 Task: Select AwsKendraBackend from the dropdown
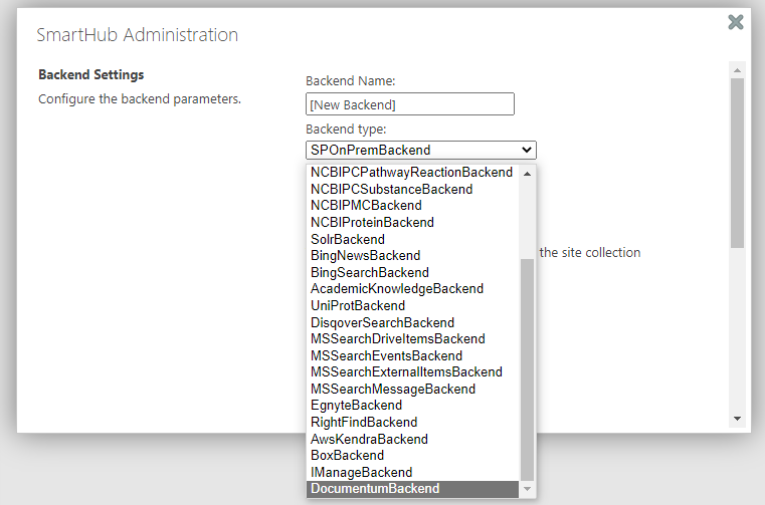[369, 439]
